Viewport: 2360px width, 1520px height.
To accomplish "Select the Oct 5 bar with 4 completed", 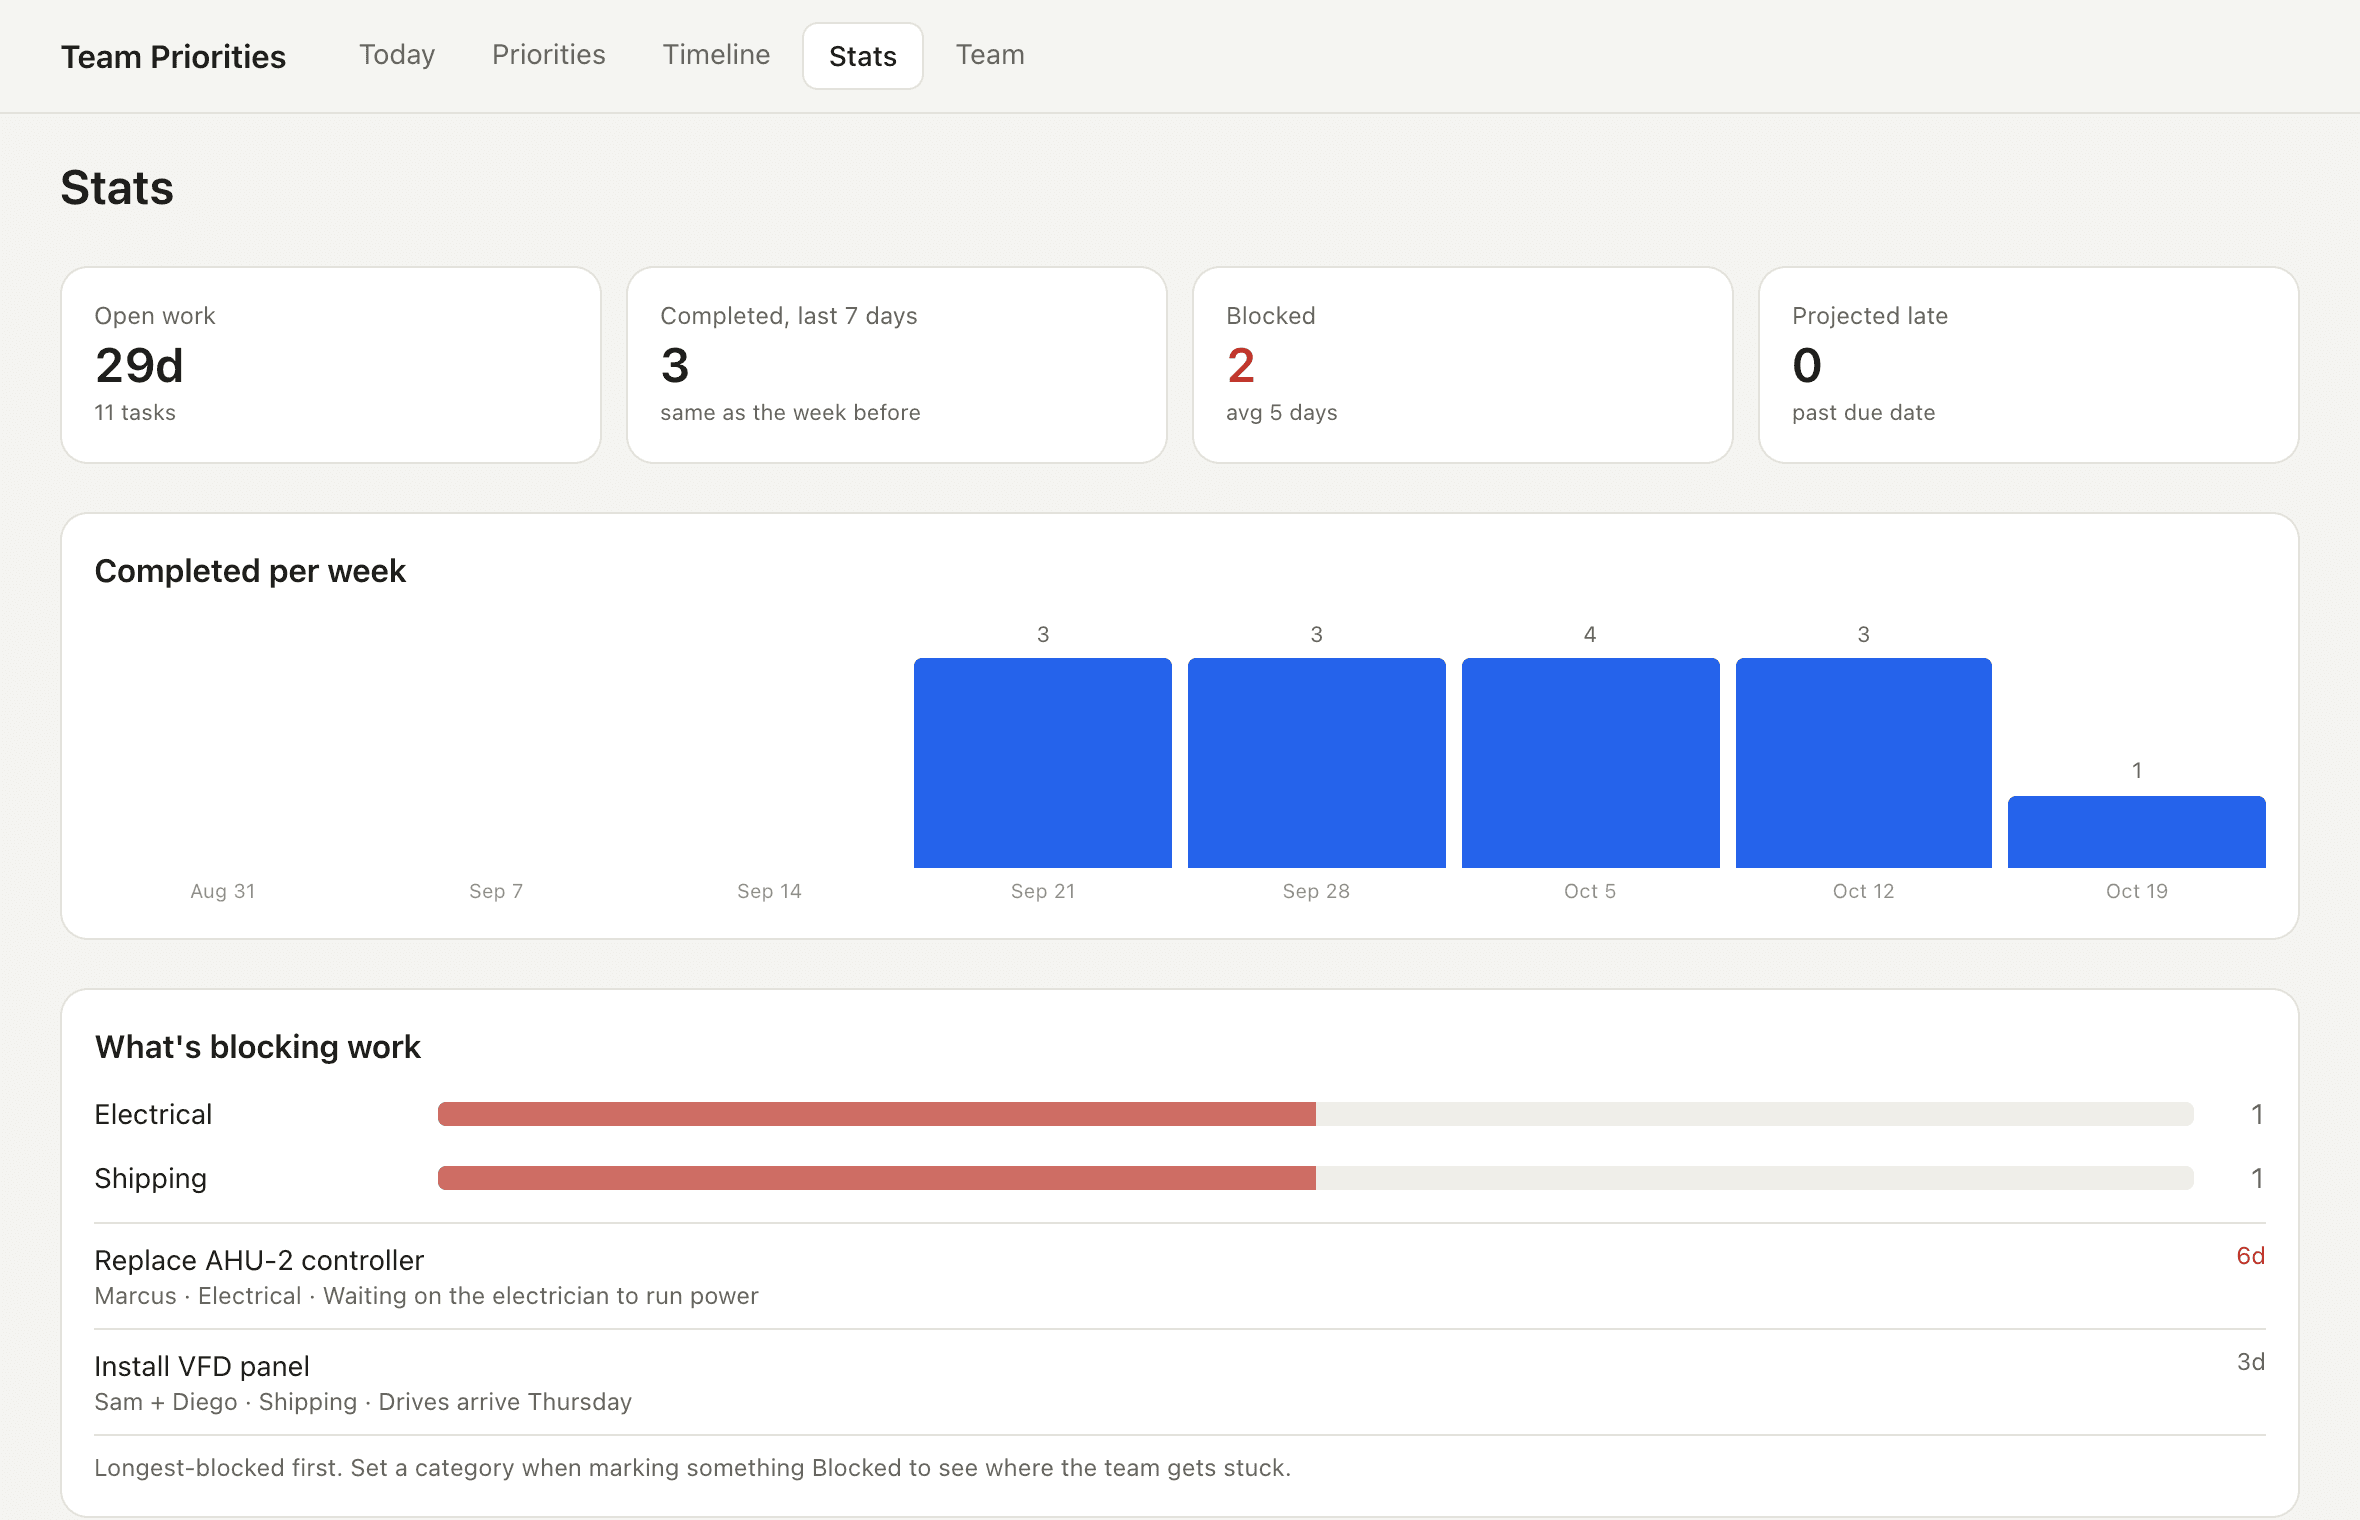I will point(1591,763).
